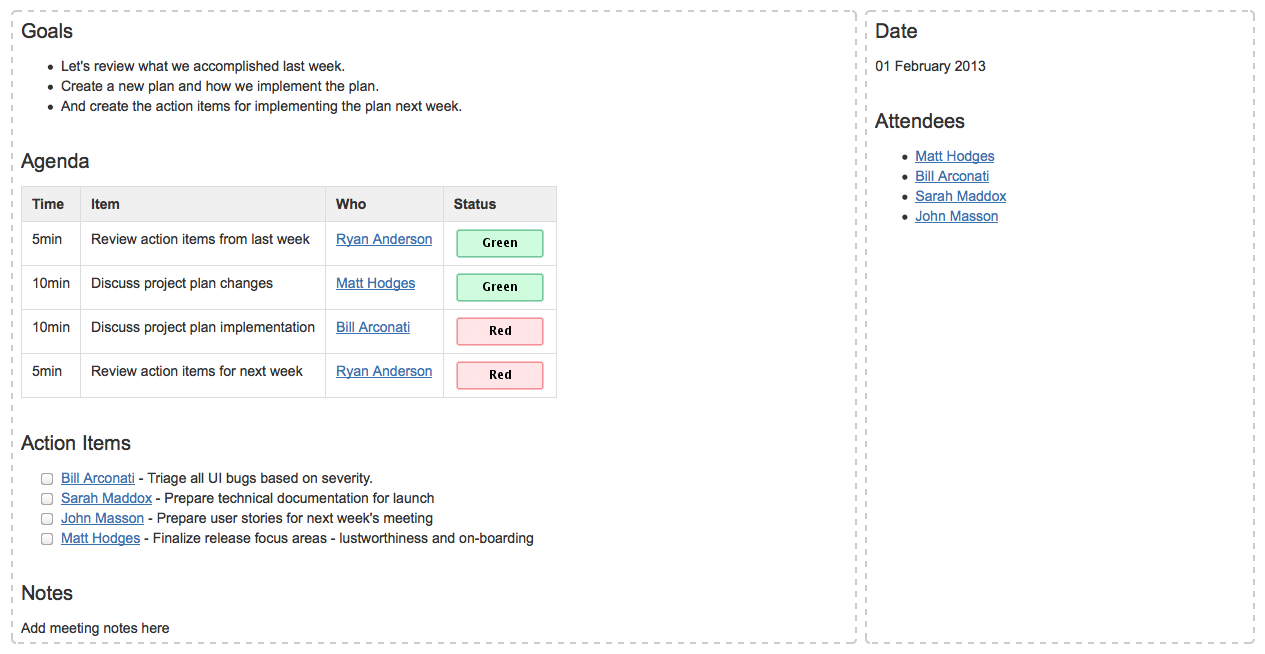Select John Masson in the Attendees list
The image size is (1265, 654).
(x=956, y=217)
